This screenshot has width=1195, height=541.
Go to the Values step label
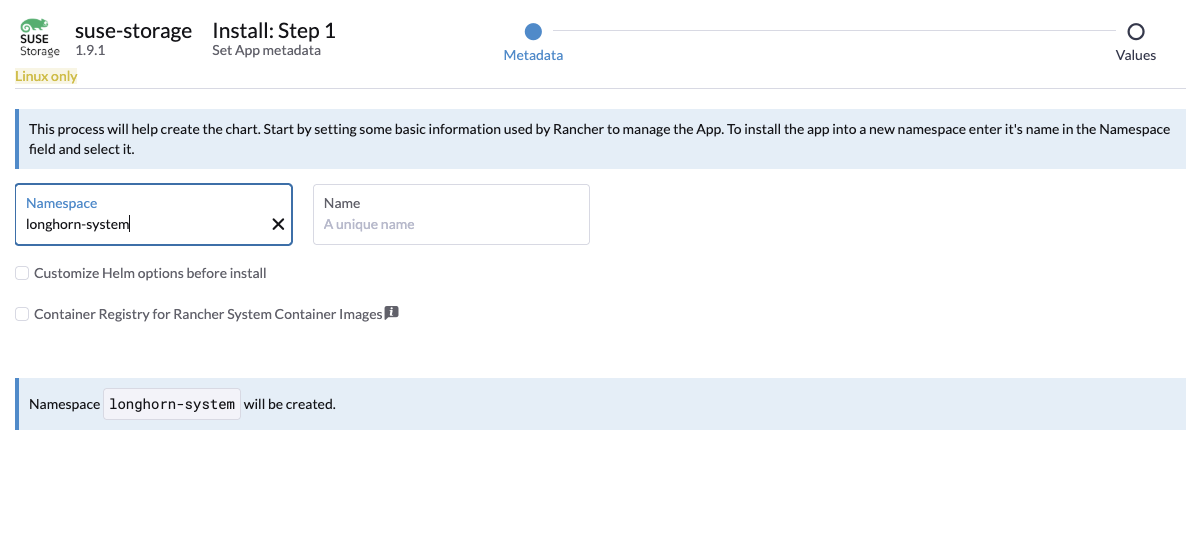click(1135, 56)
